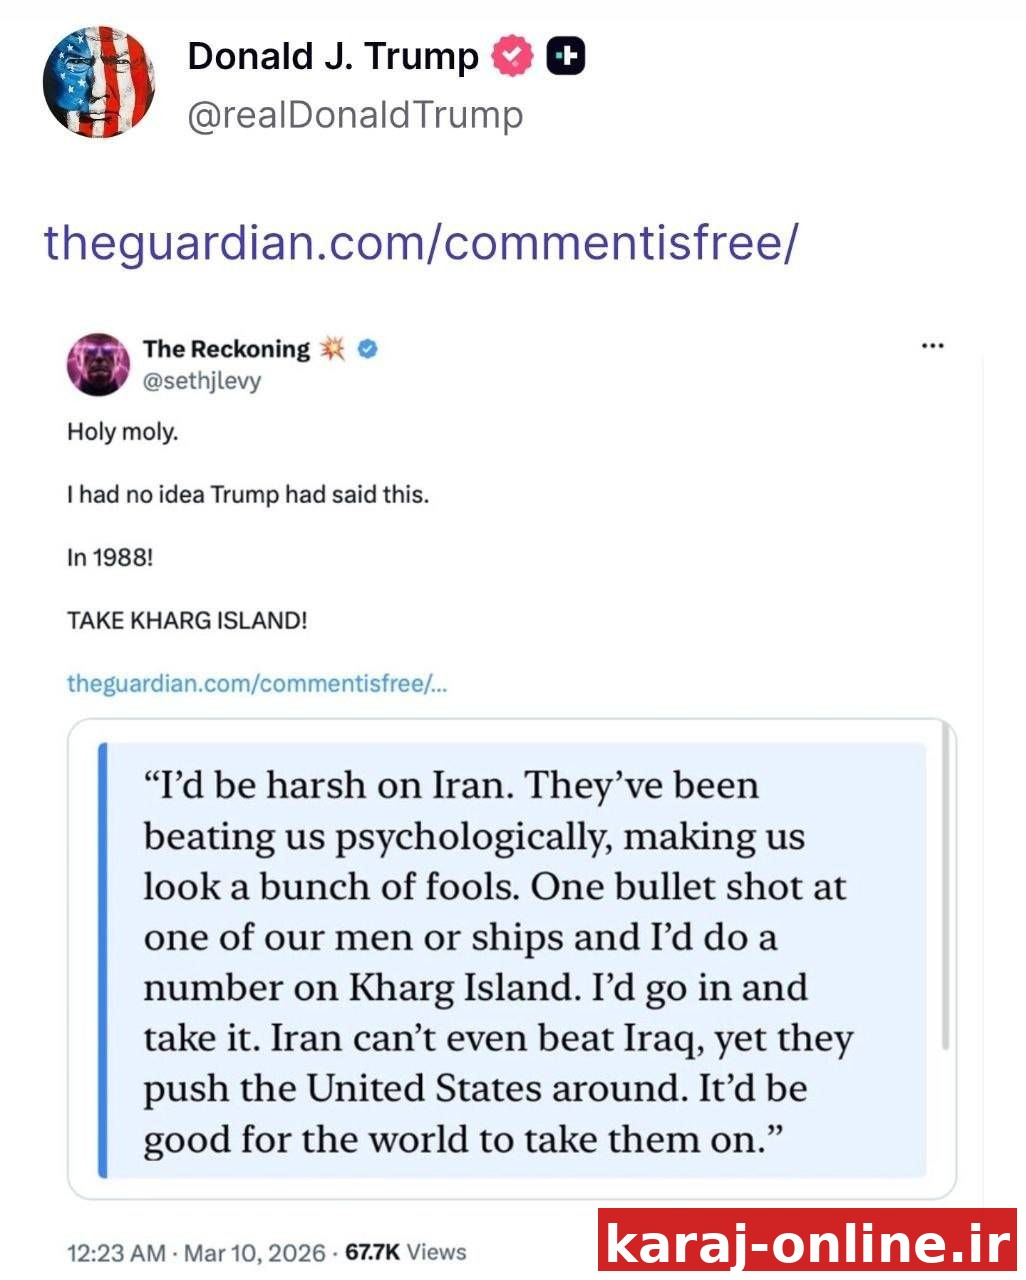The image size is (1026, 1280).
Task: Follow the small theguardian.com/commentisfree/... link in tweet
Action: point(257,683)
